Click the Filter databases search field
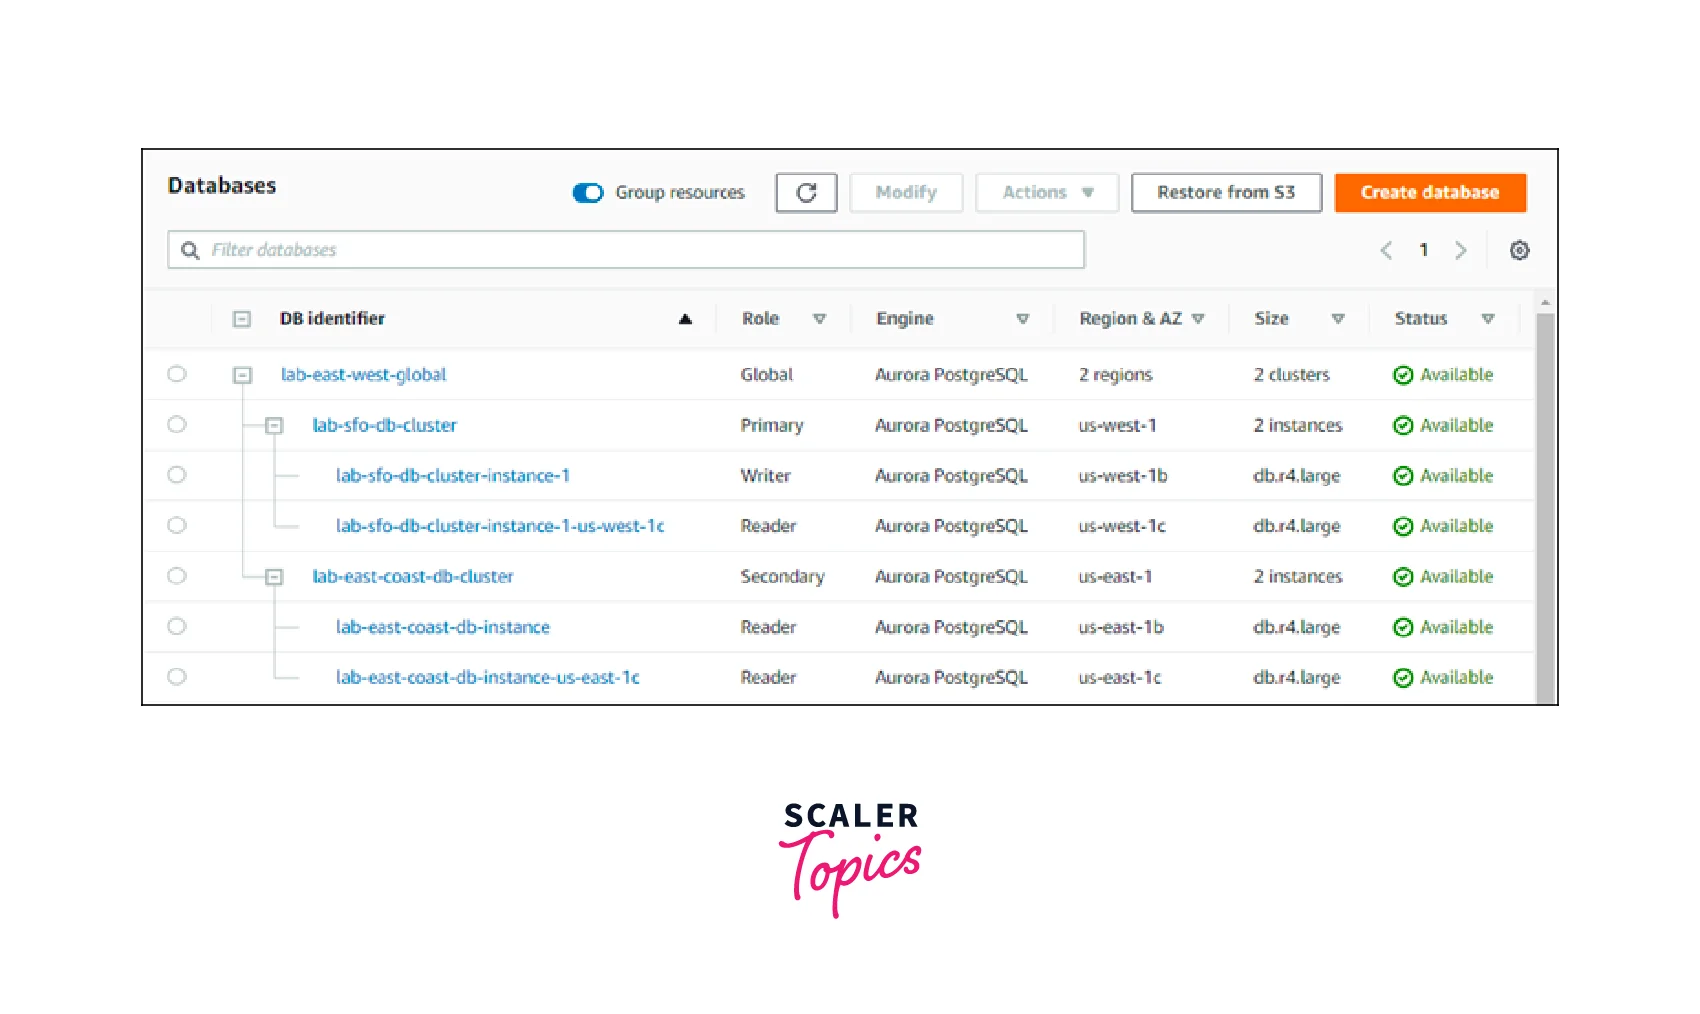 coord(640,250)
